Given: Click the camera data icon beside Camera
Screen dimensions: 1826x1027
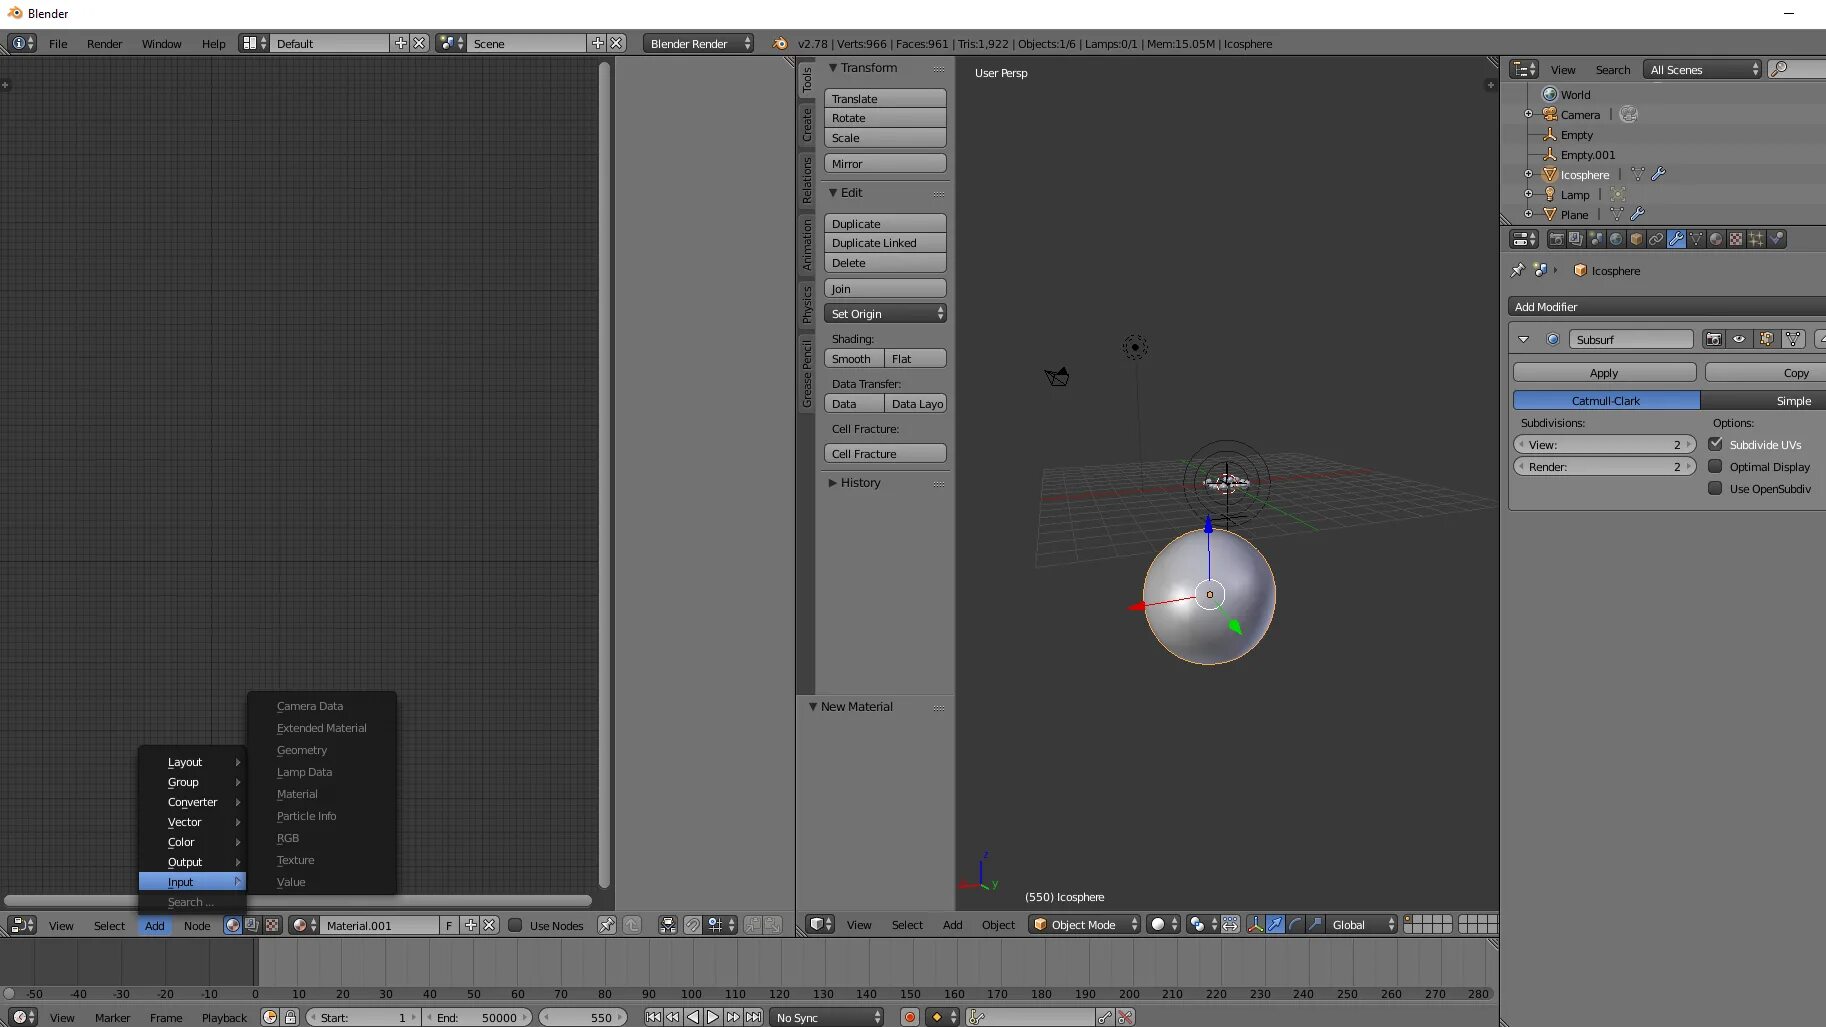Looking at the screenshot, I should (x=1628, y=114).
